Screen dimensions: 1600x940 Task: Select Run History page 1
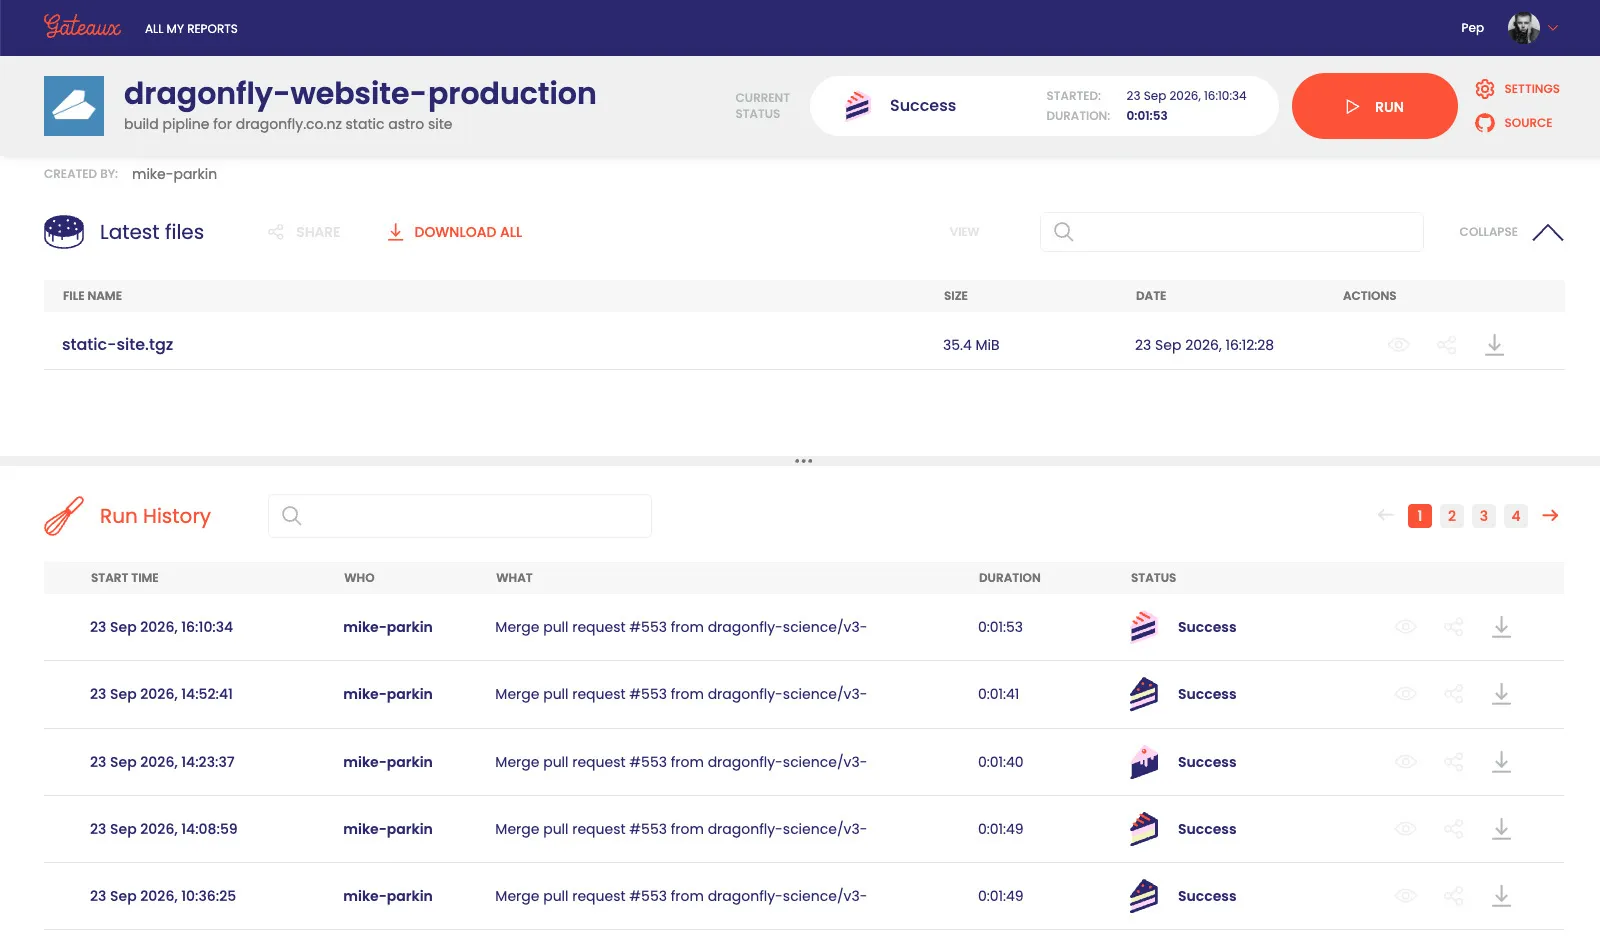[x=1420, y=516]
